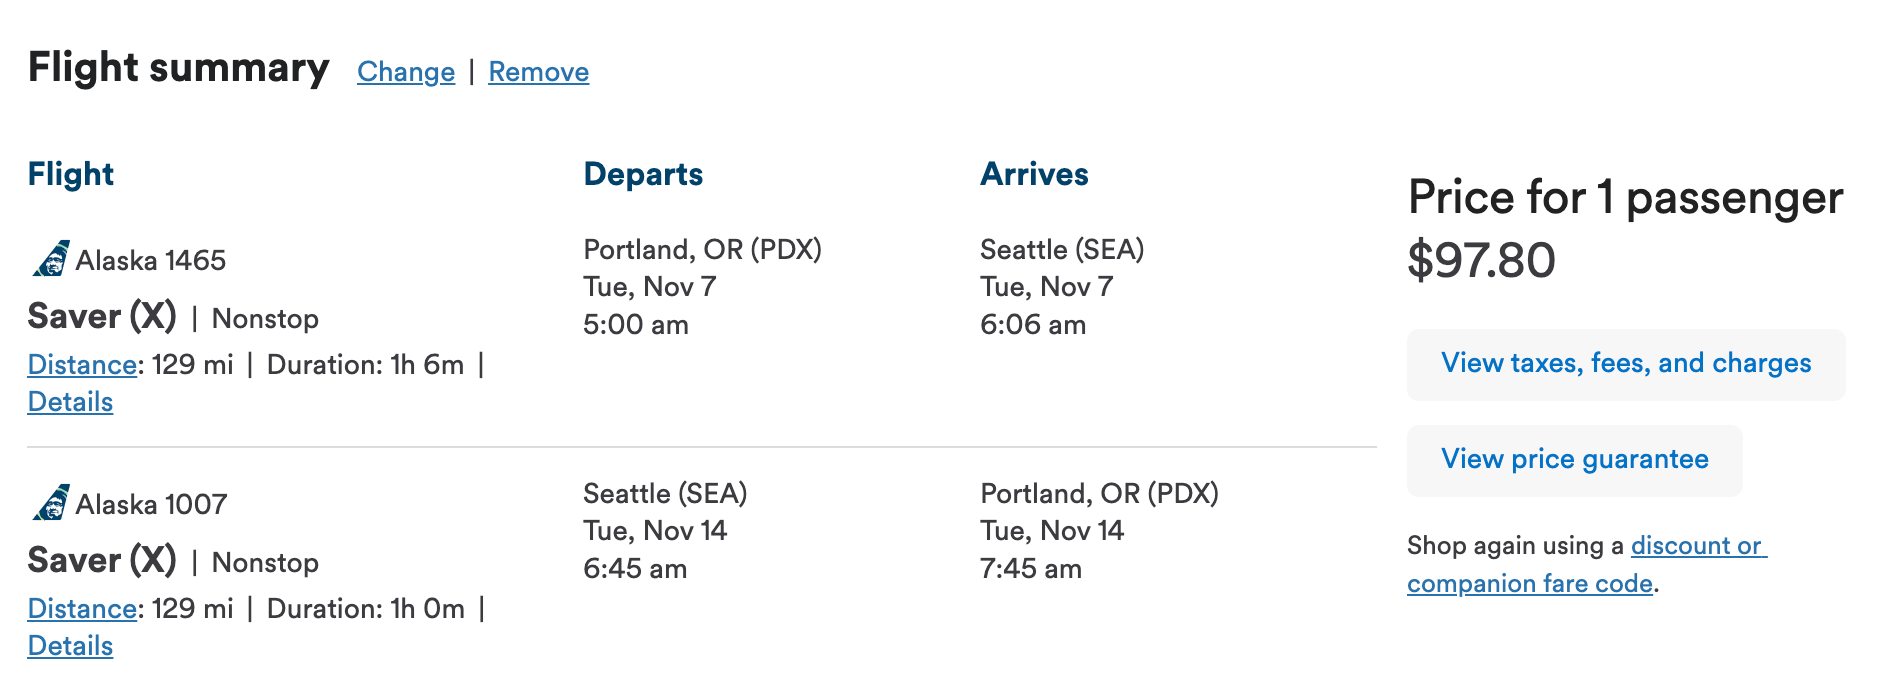This screenshot has height=694, width=1904.
Task: Click the Change flight link
Action: click(x=405, y=72)
